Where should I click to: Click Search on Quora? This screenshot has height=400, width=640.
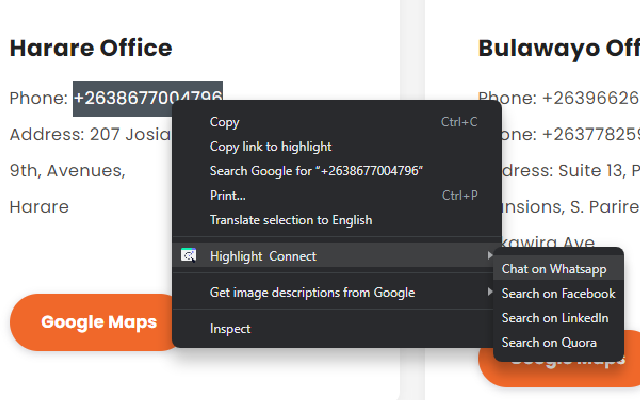(x=549, y=342)
